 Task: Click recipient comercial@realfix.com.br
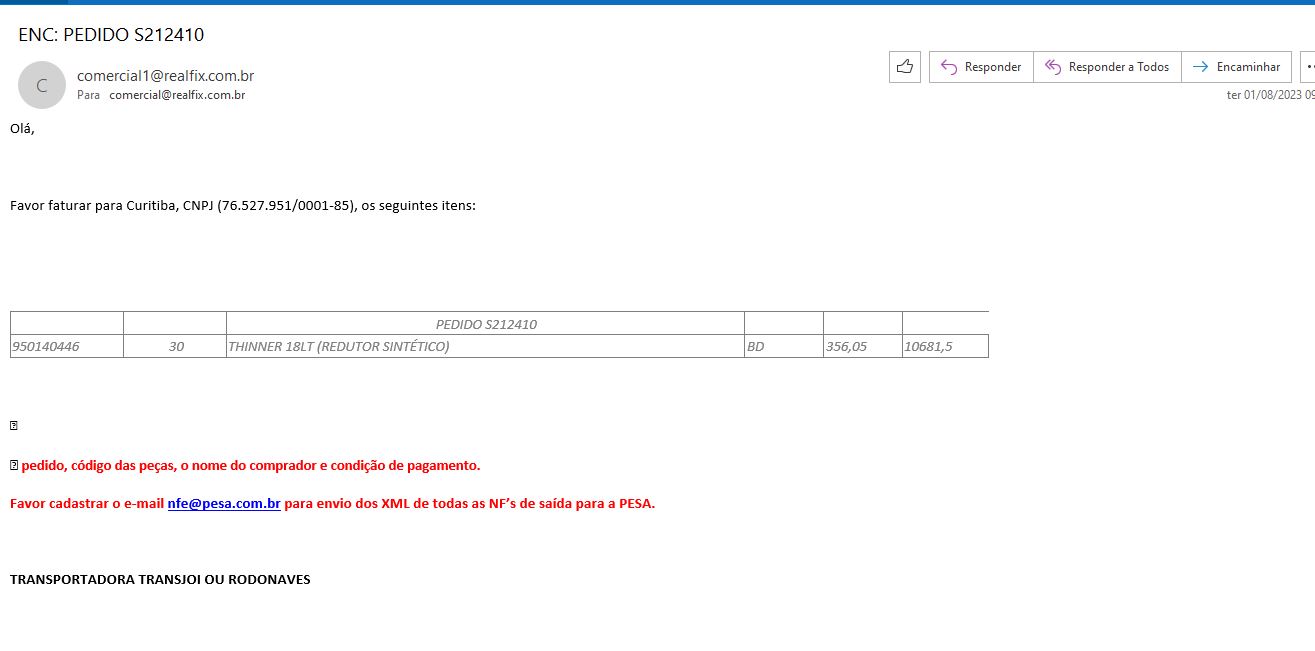click(177, 95)
